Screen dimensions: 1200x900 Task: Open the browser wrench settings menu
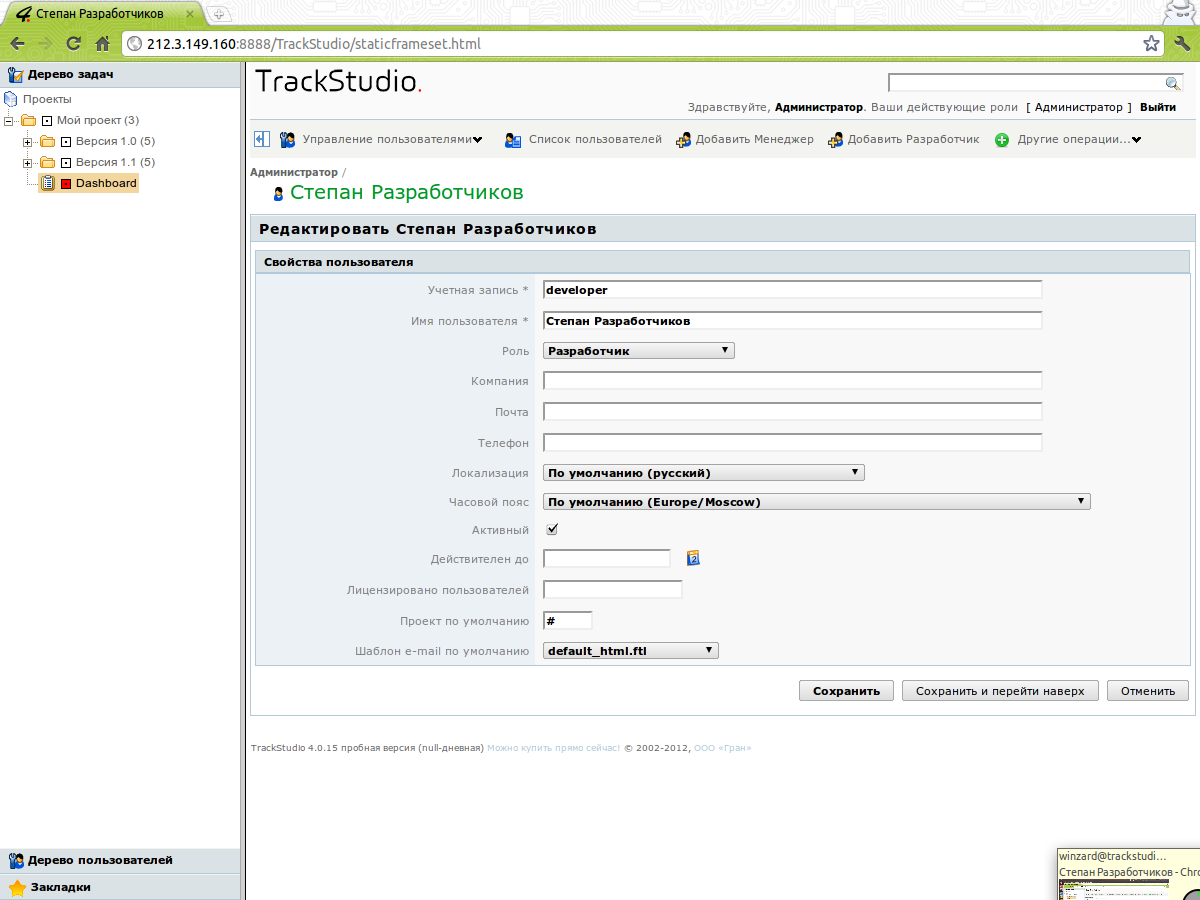click(1181, 44)
